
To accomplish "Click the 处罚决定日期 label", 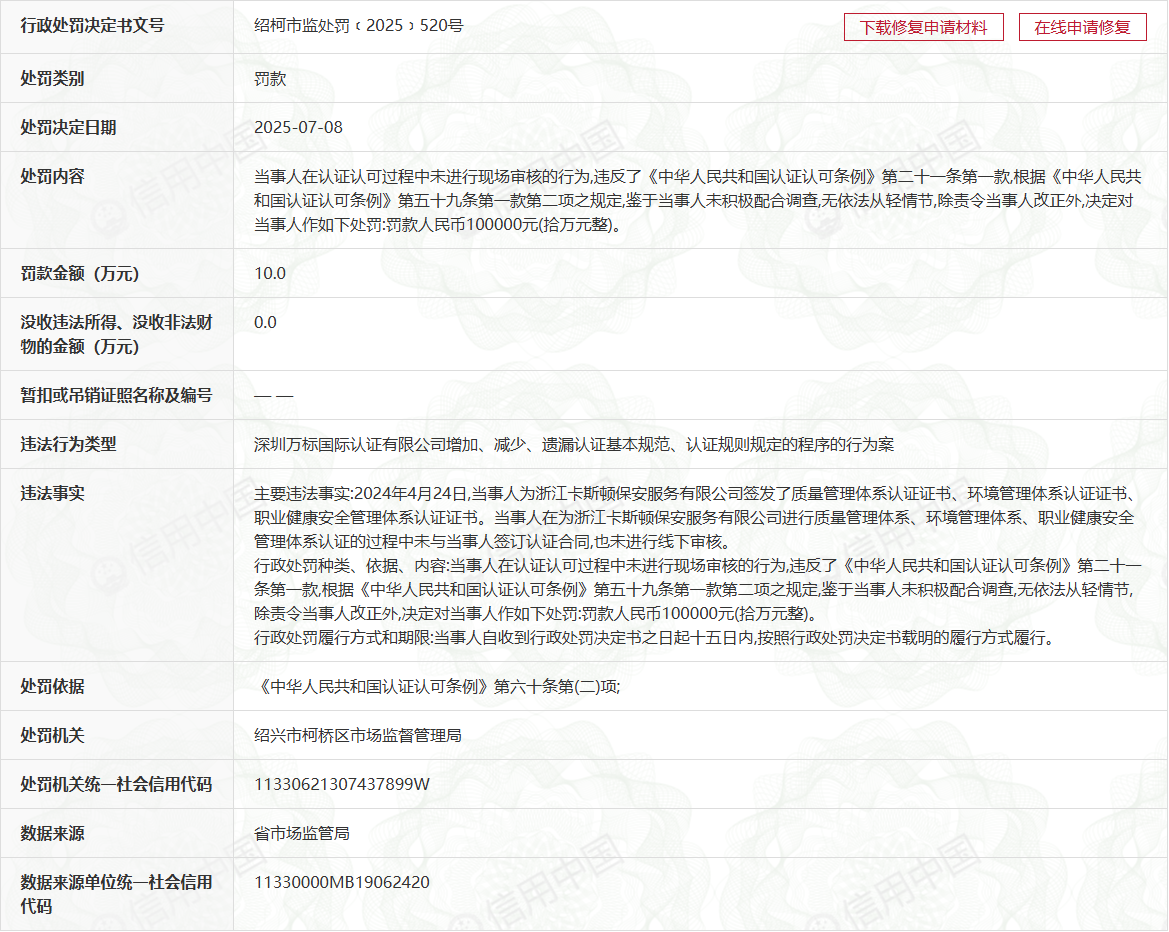I will (x=68, y=127).
